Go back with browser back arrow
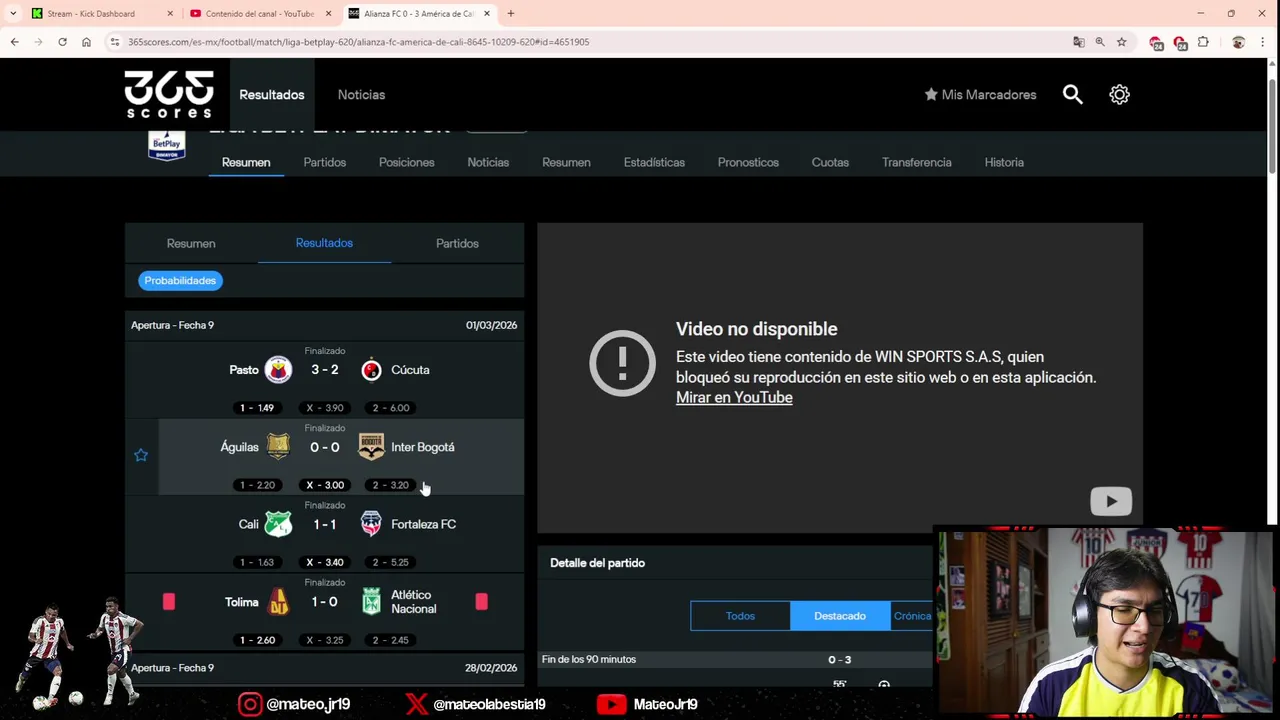1280x720 pixels. (x=14, y=42)
